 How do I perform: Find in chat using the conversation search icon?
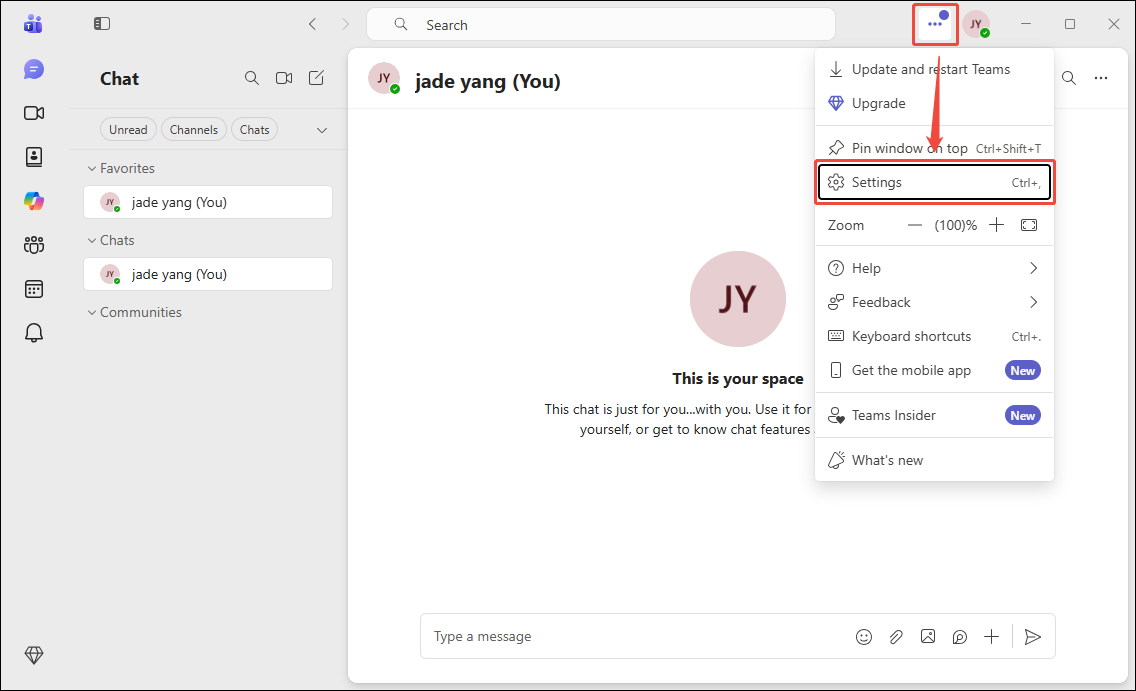1069,78
